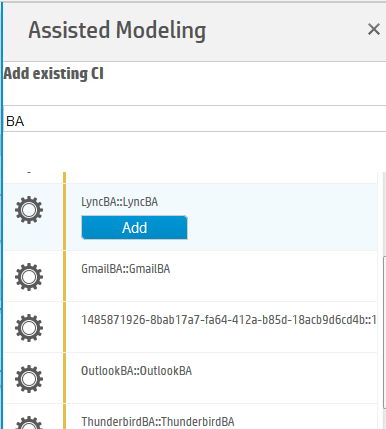Click the gear icon next to GmailBA::GmailBA
The image size is (386, 429).
(x=29, y=277)
